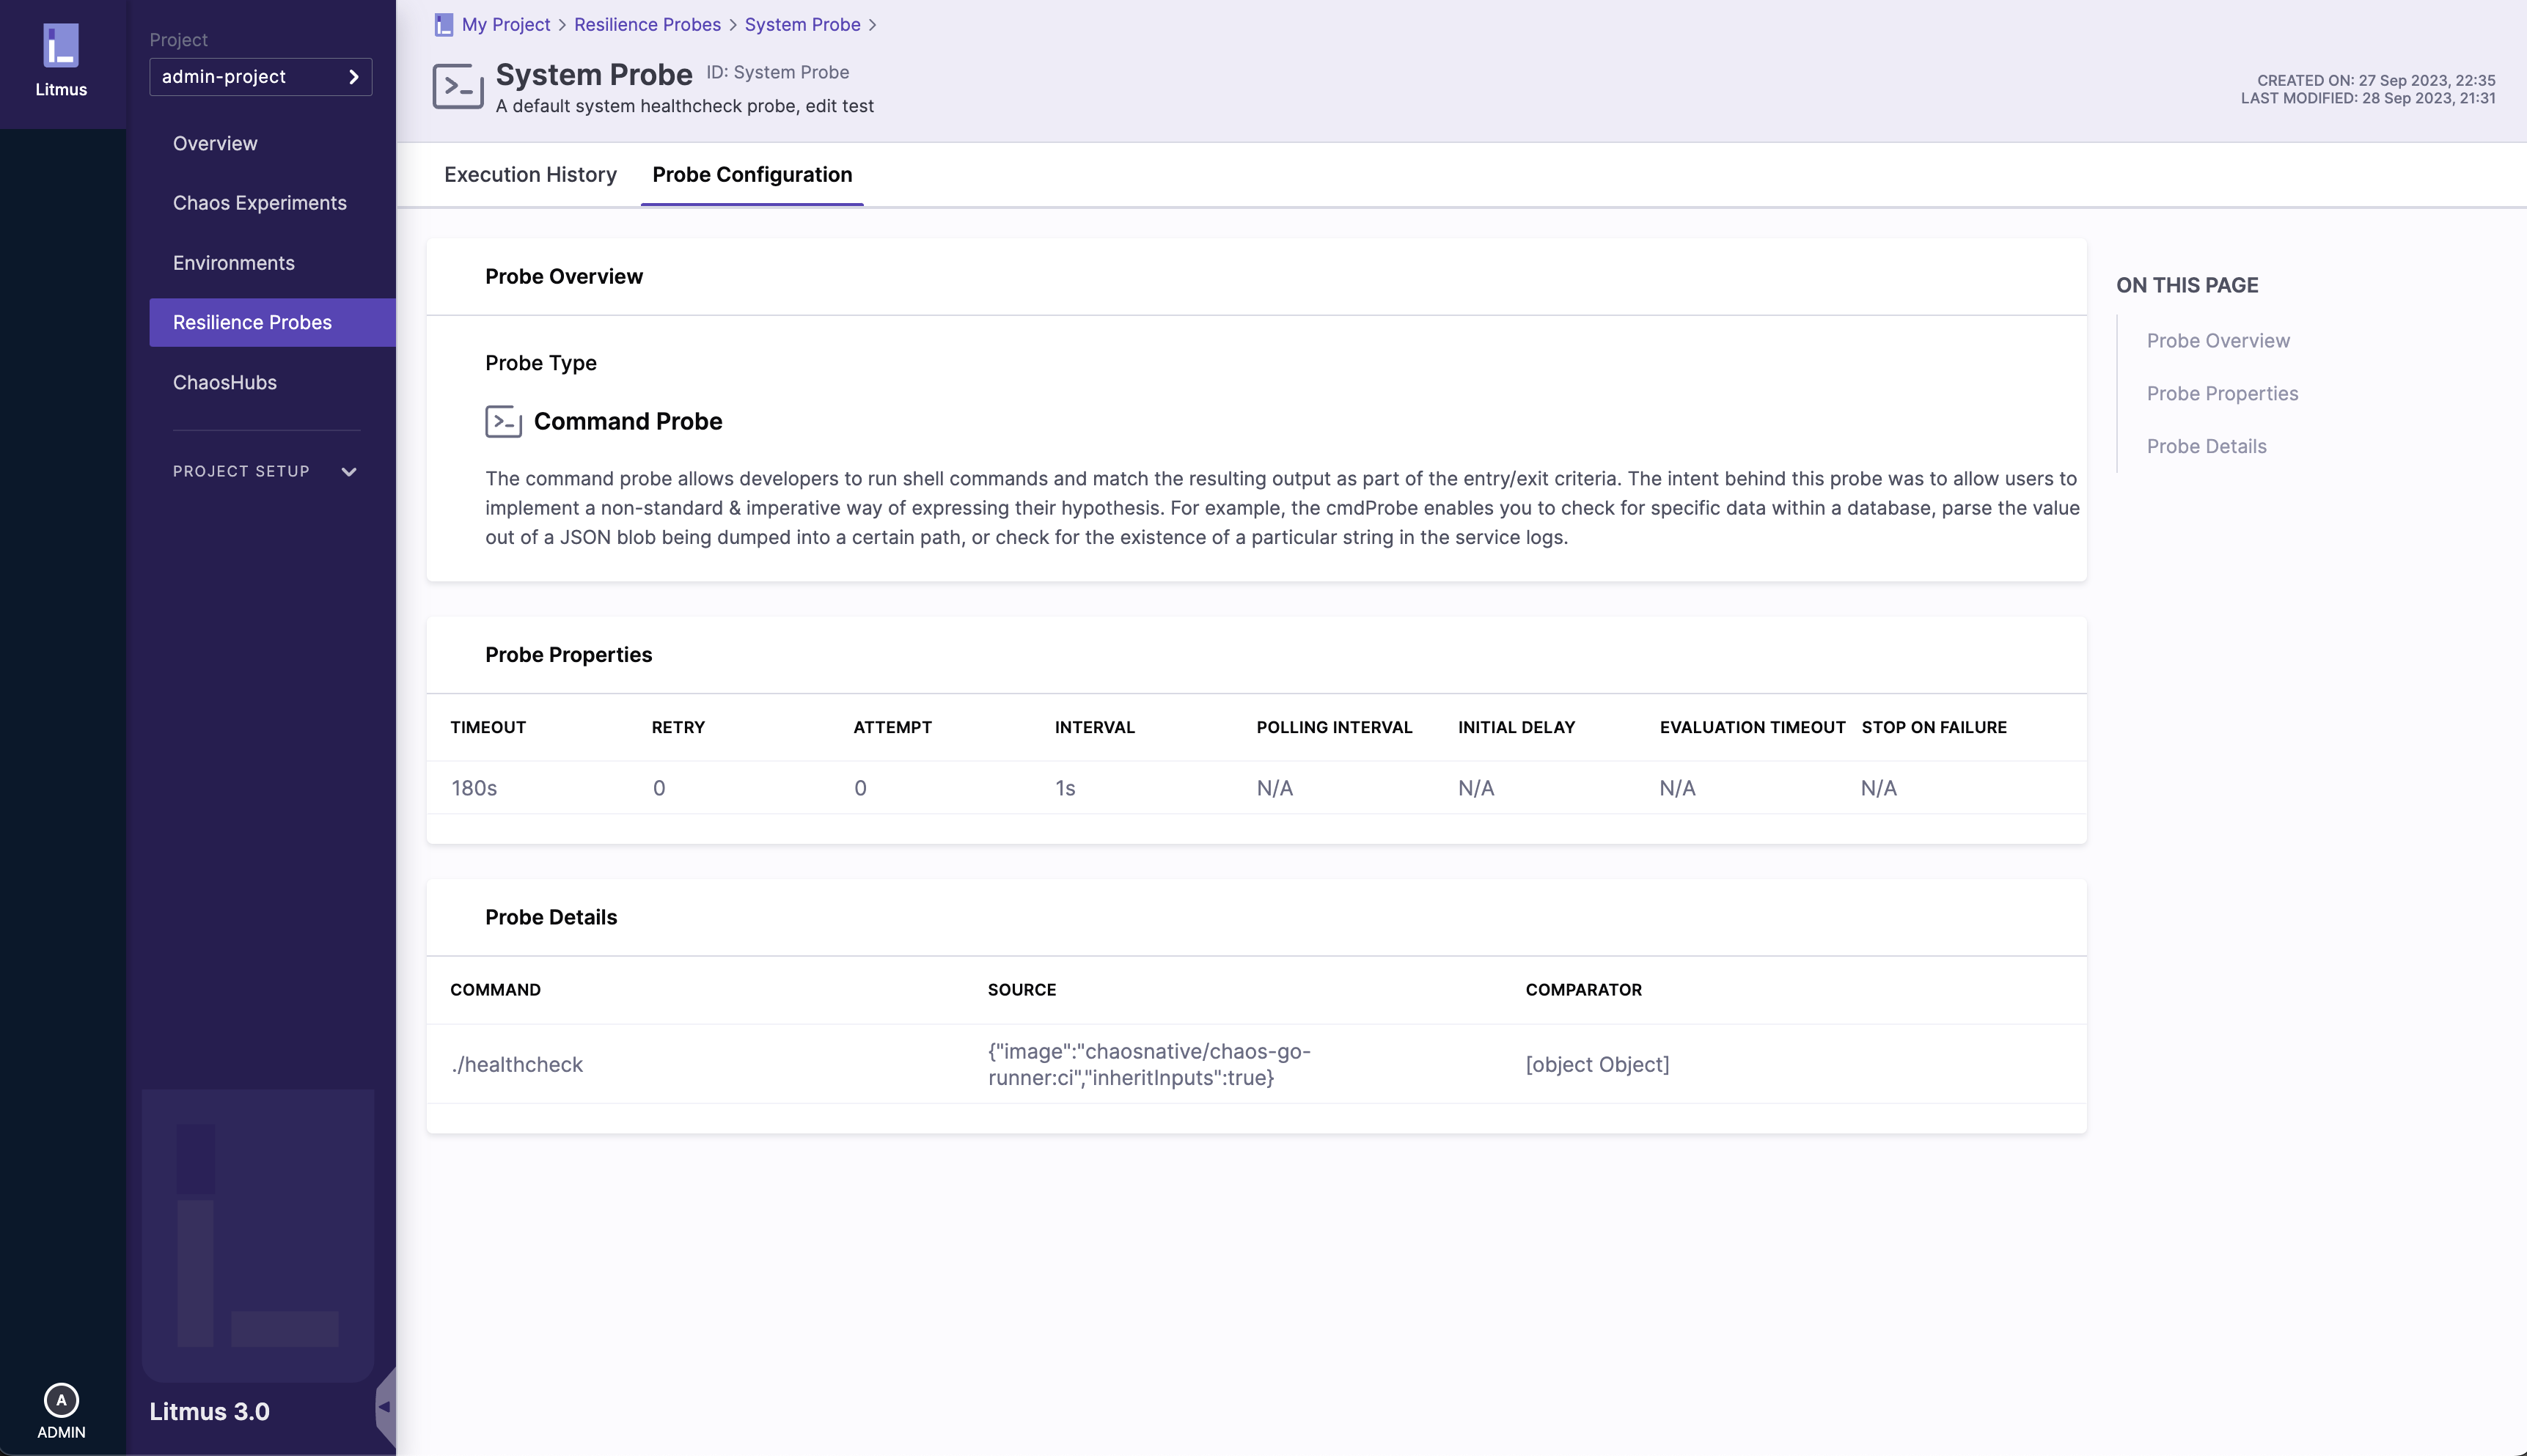This screenshot has height=1456, width=2527.
Task: Open the admin-project selector
Action: [x=260, y=77]
